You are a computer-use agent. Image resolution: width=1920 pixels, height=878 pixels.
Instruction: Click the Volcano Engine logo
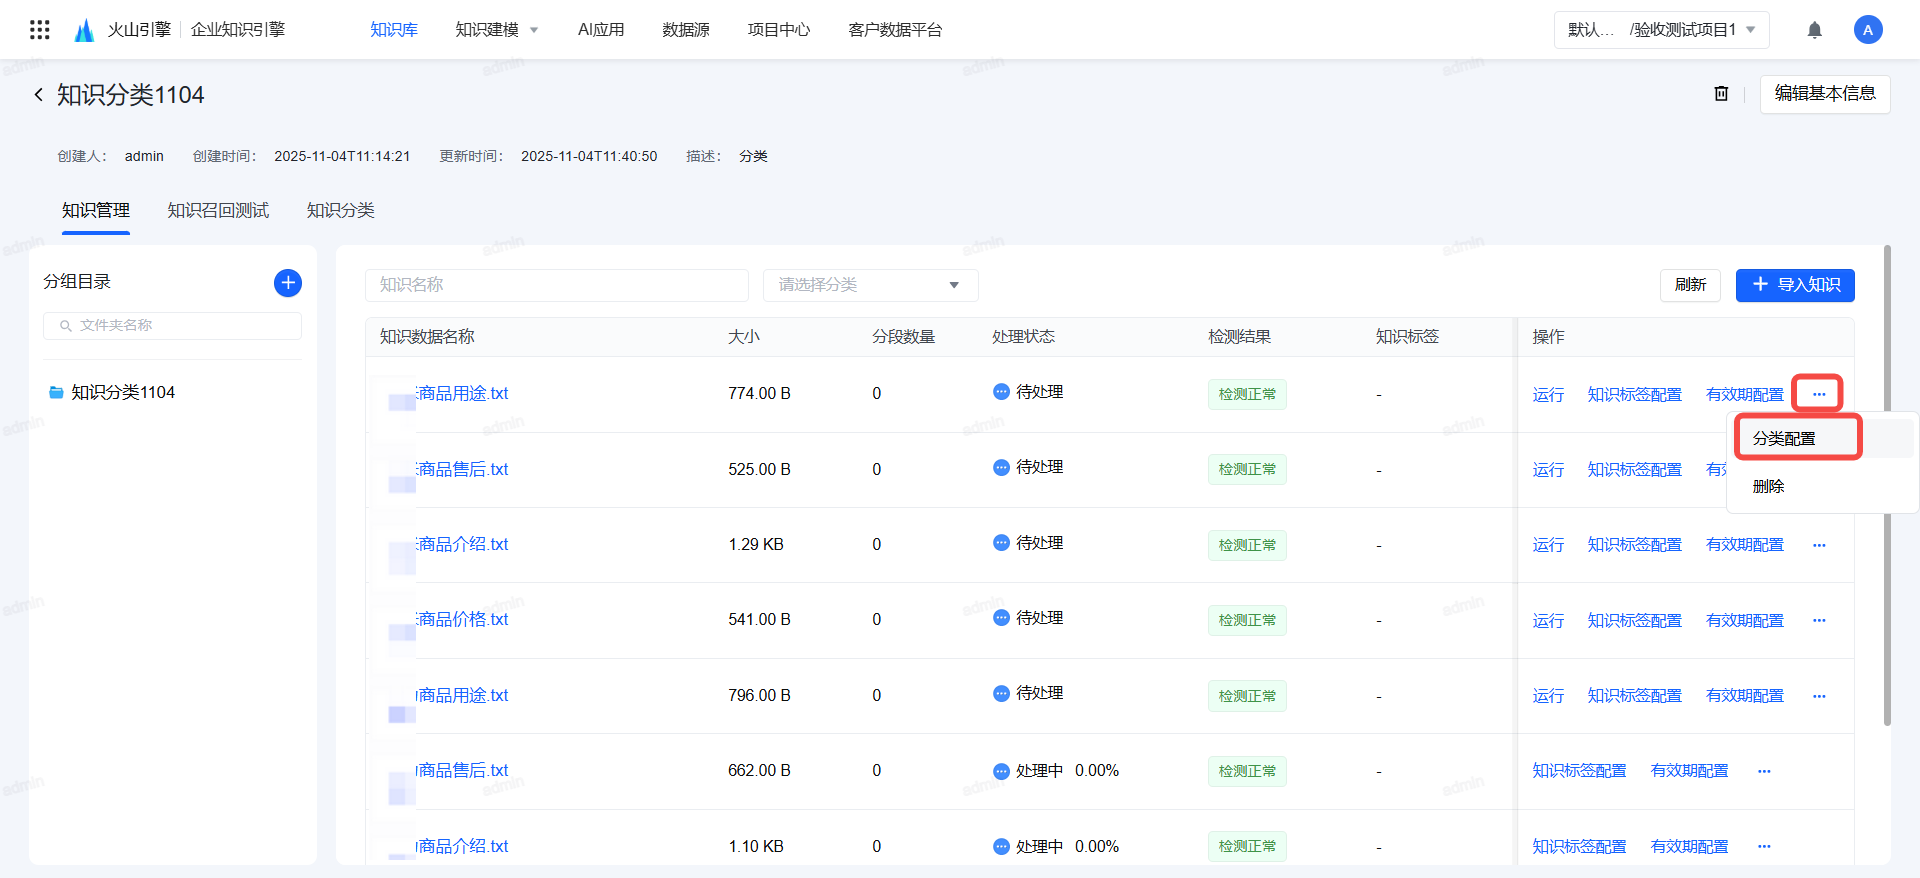85,30
